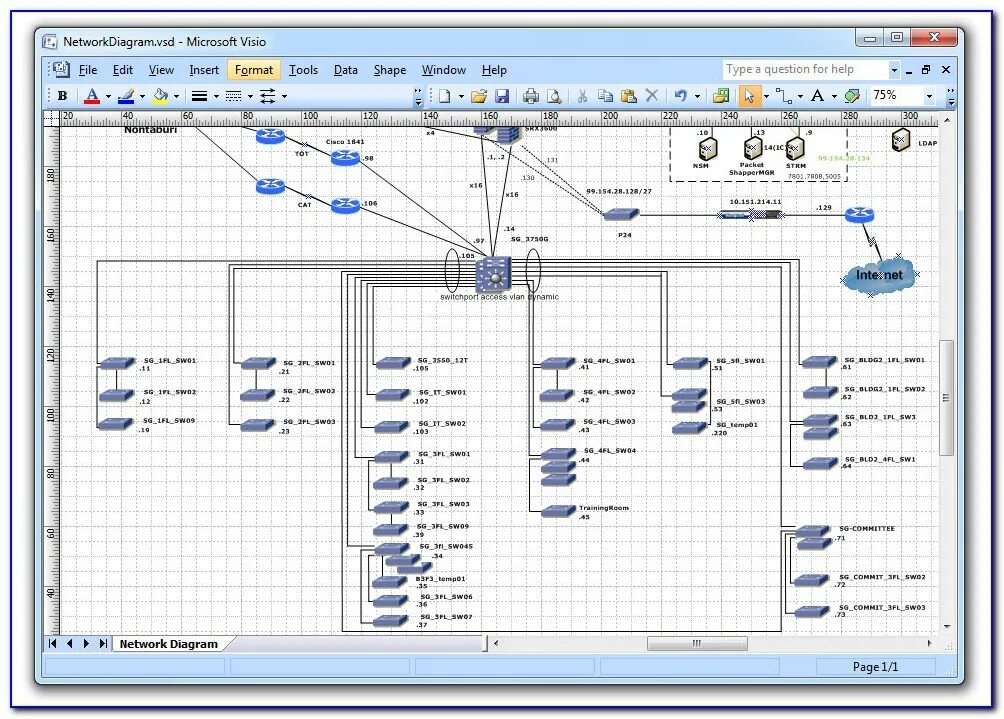The image size is (1004, 719).
Task: Click the toolbar icon left of 75%
Action: [x=852, y=96]
